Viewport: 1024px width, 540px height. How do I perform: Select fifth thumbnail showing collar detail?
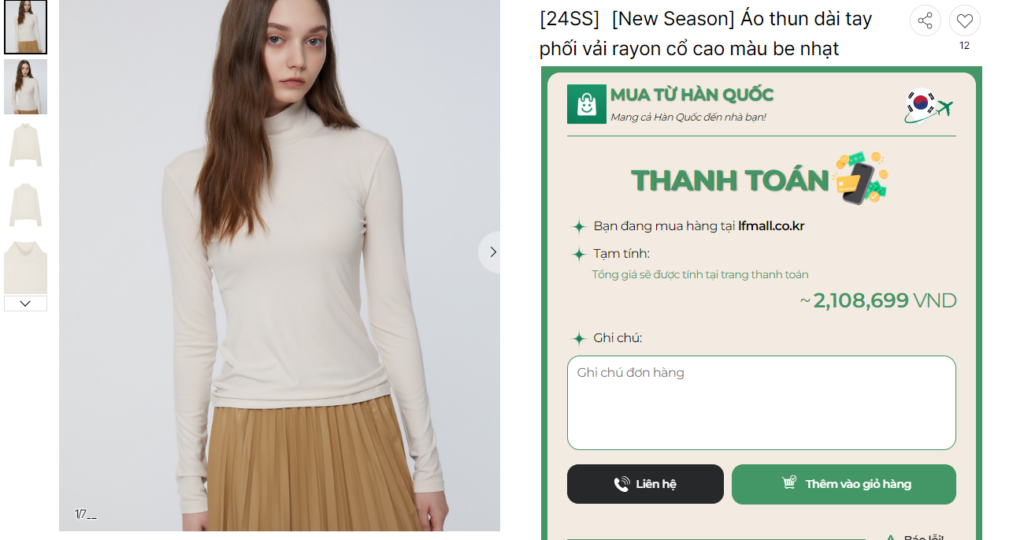pyautogui.click(x=25, y=266)
